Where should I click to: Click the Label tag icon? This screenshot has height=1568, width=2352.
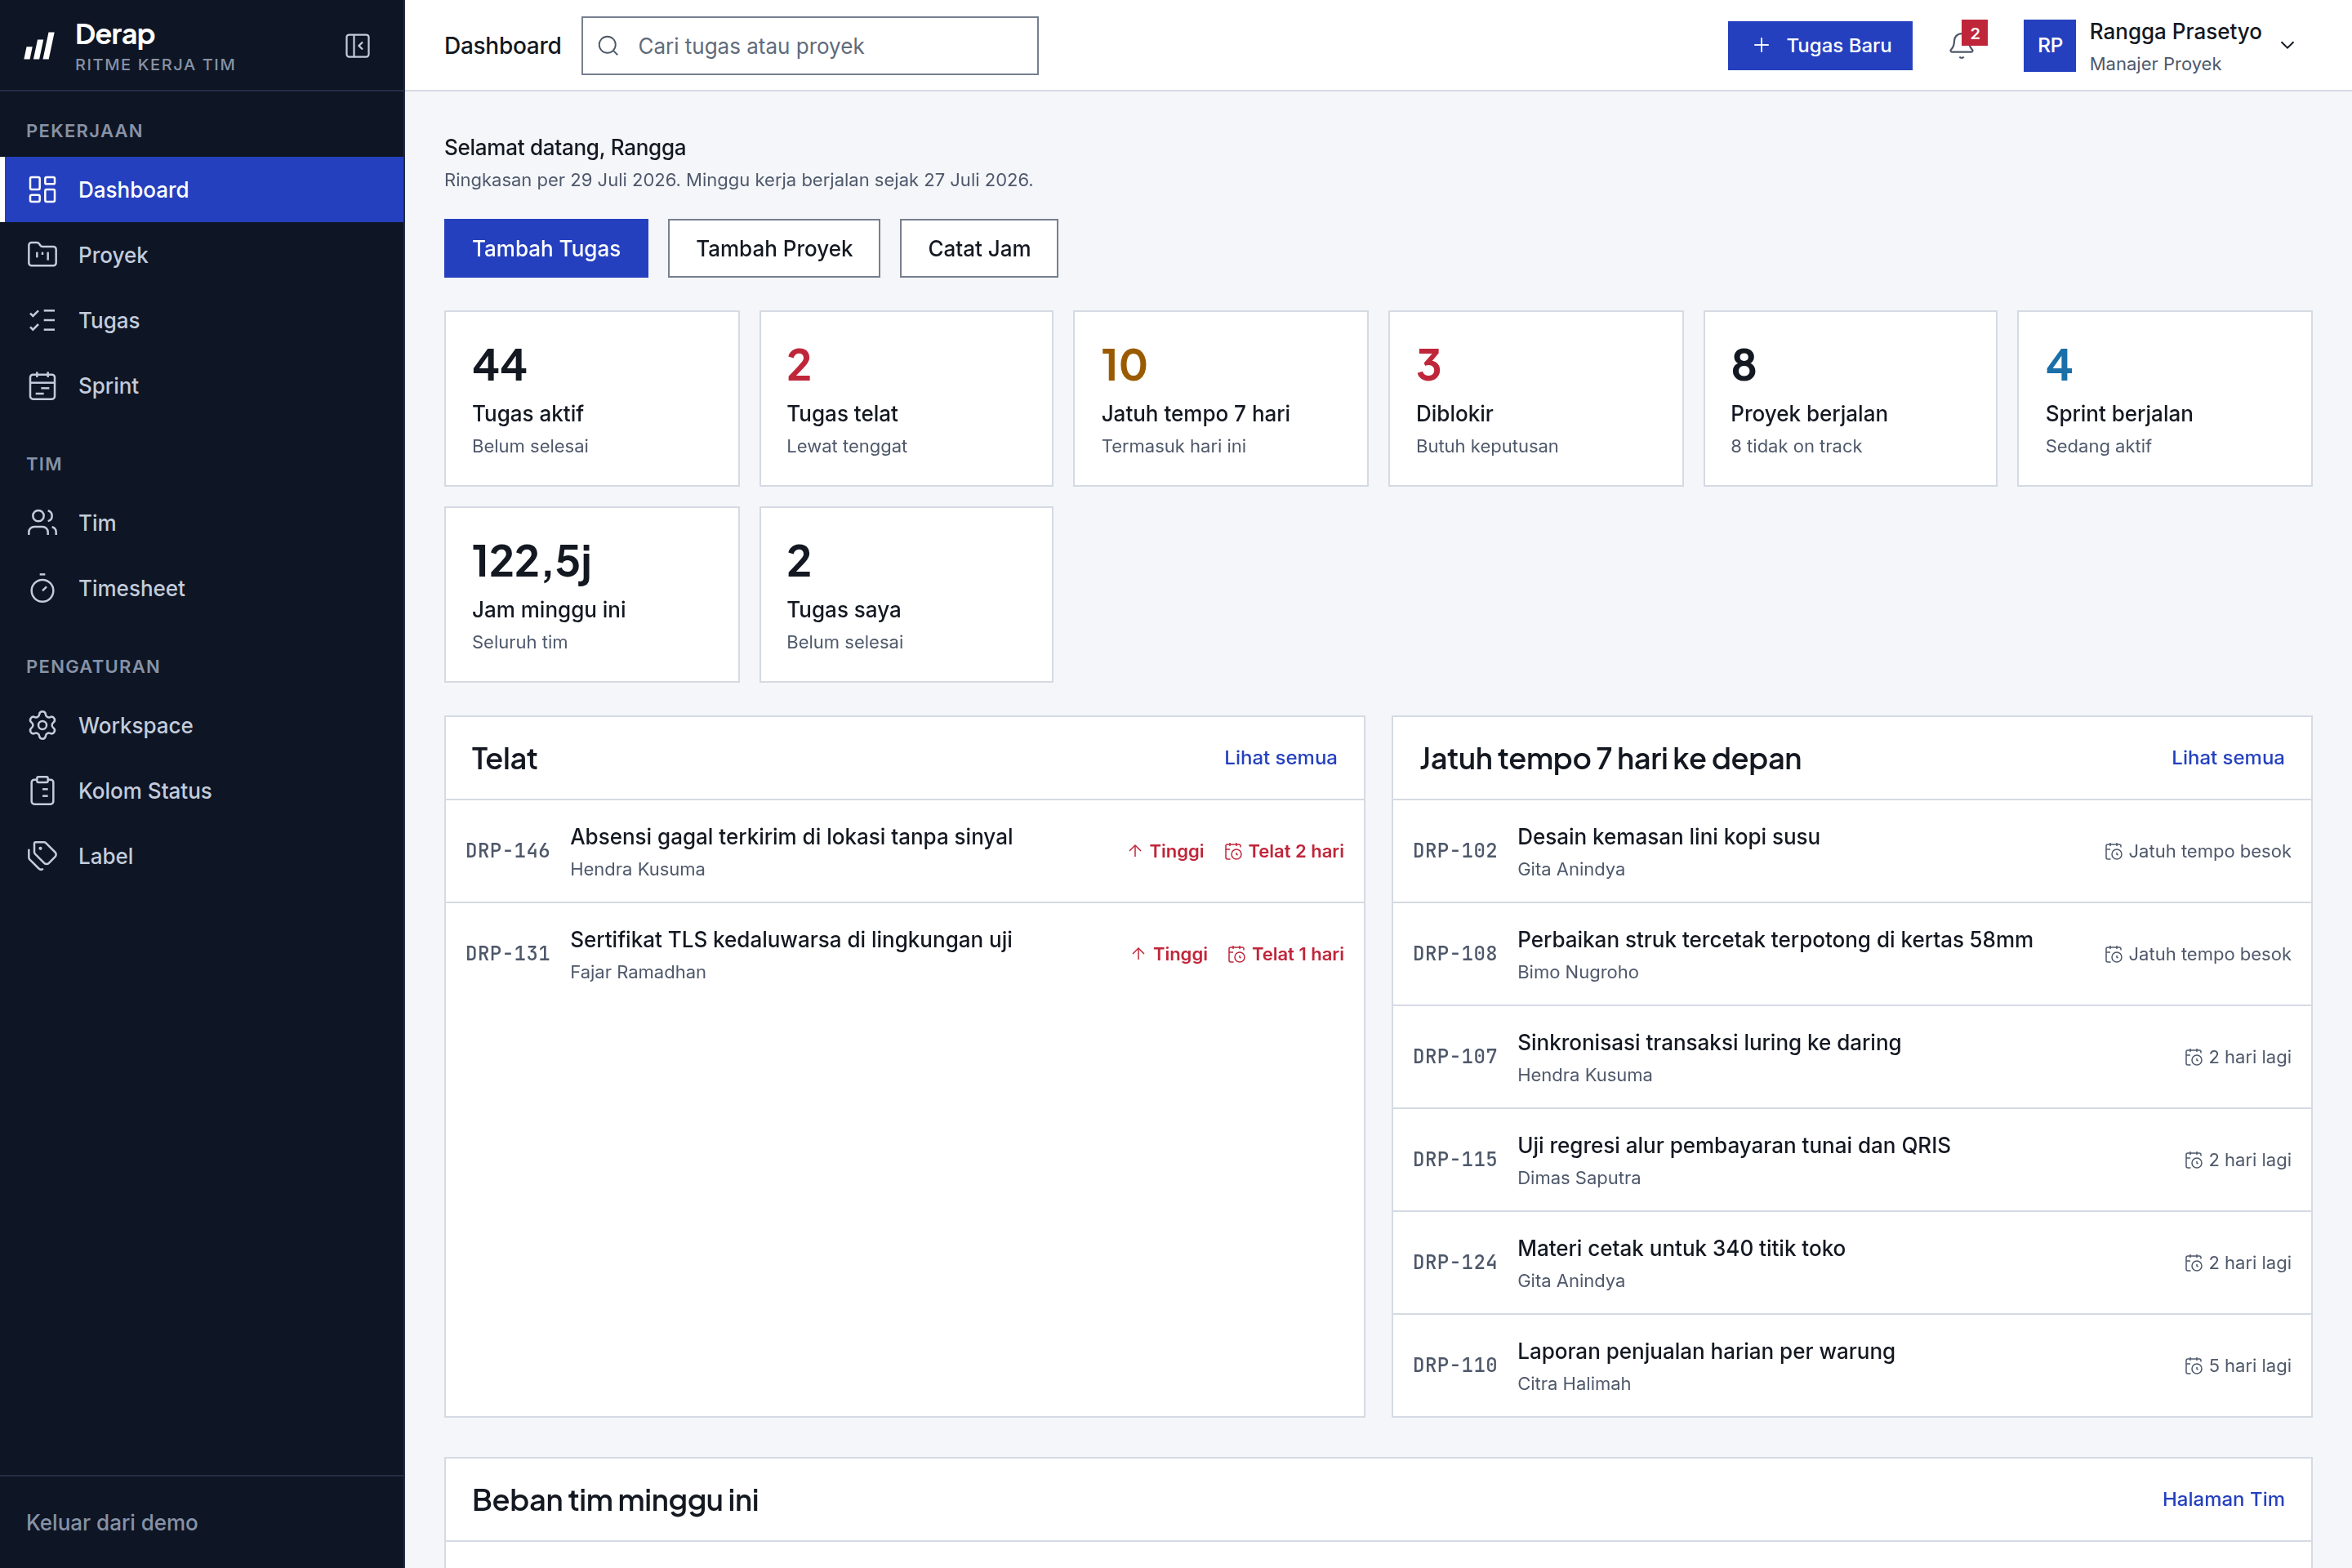pos(42,856)
